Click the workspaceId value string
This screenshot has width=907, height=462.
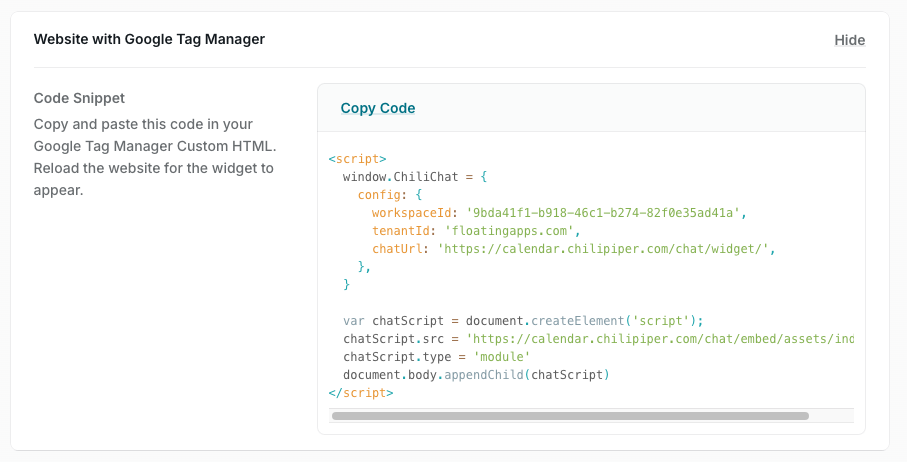coord(603,213)
